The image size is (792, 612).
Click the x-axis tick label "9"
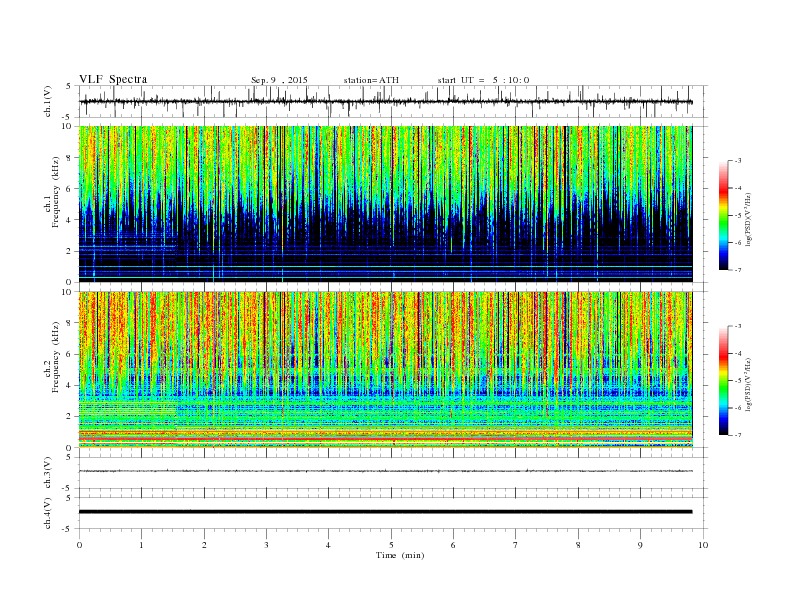tap(640, 545)
